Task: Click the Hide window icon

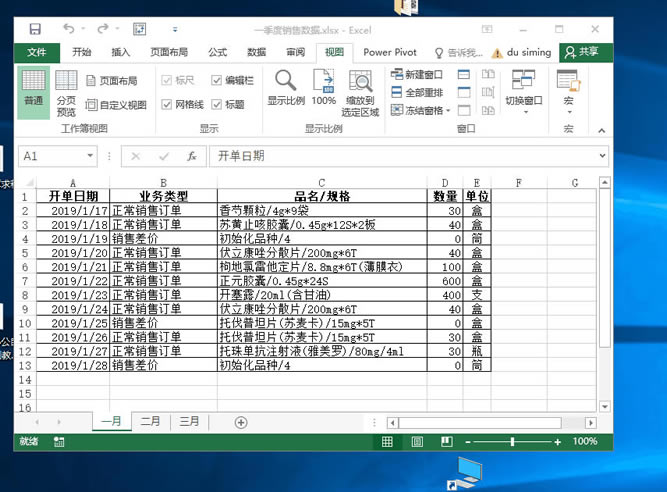Action: (x=464, y=92)
